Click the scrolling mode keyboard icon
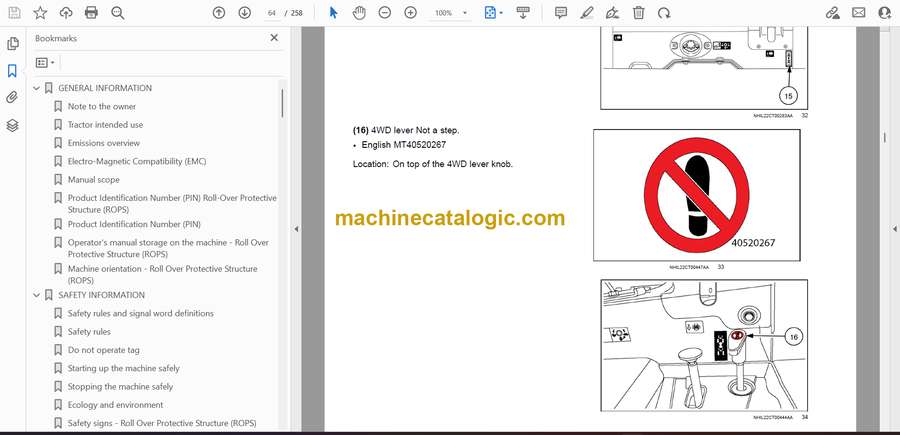 pos(523,13)
